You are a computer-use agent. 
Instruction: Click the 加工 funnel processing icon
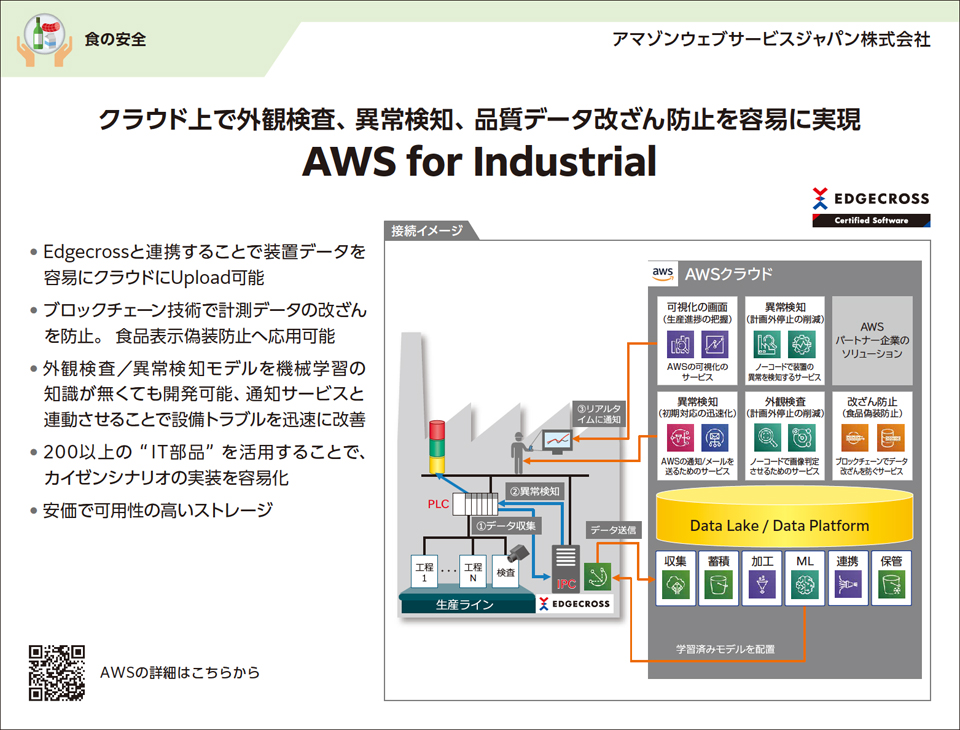coord(762,585)
